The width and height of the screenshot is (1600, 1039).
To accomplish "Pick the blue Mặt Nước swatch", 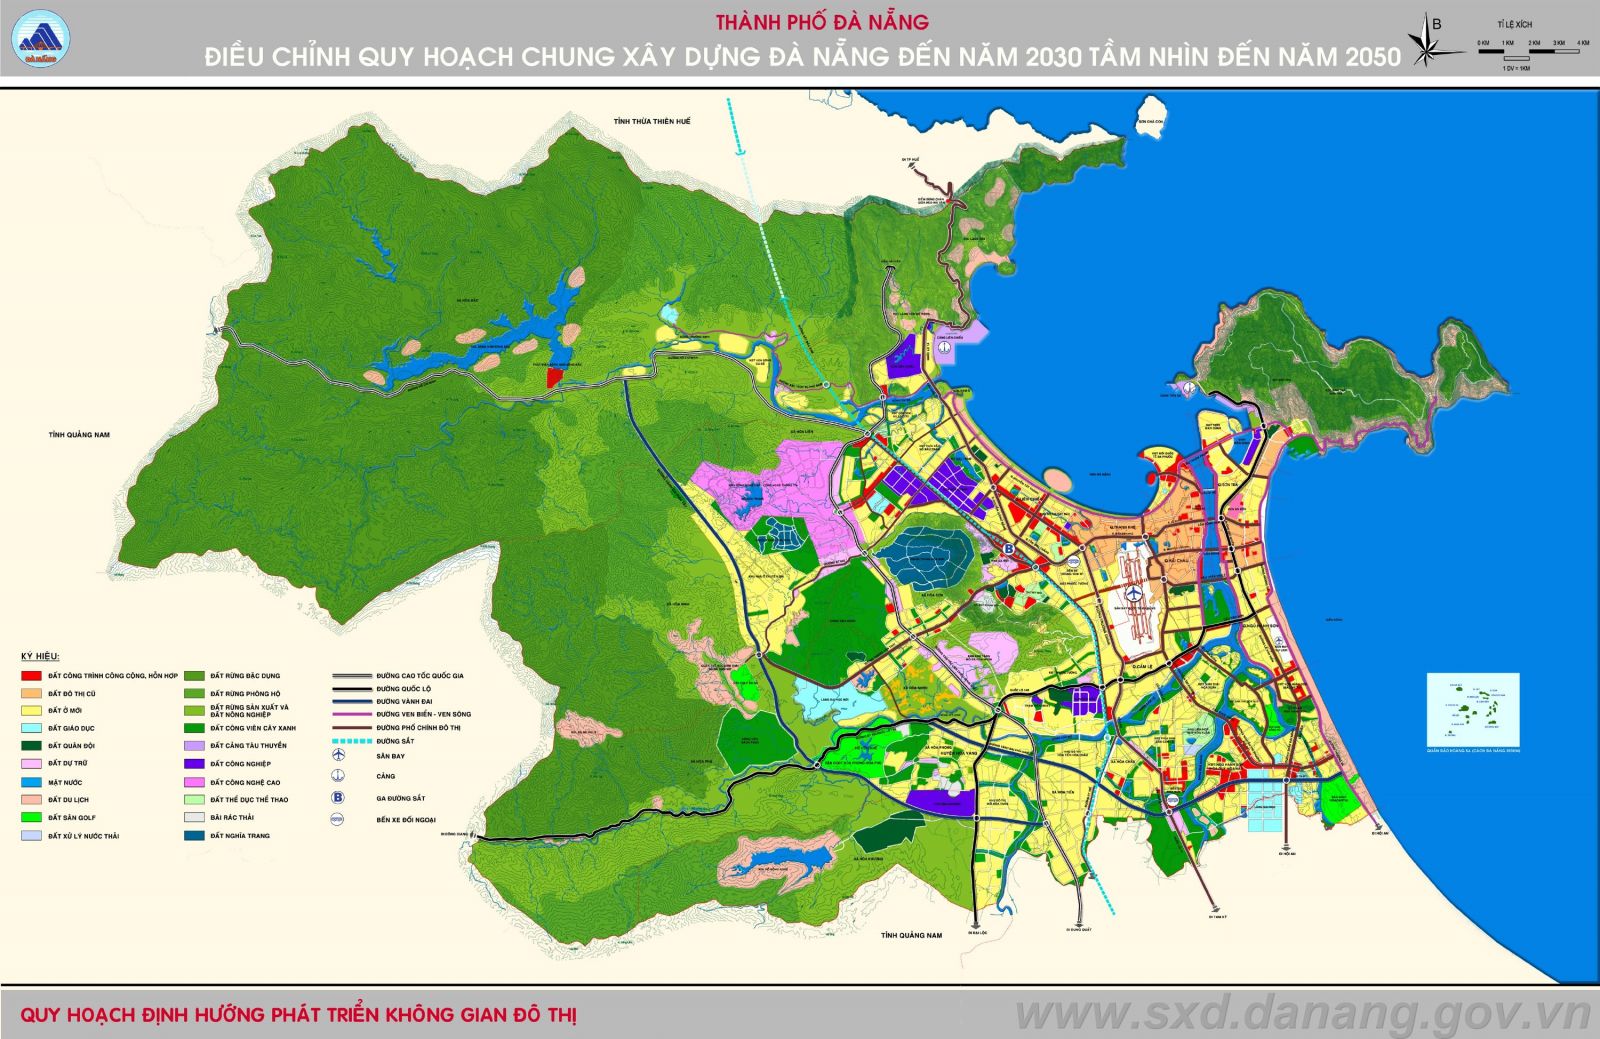I will (x=32, y=782).
